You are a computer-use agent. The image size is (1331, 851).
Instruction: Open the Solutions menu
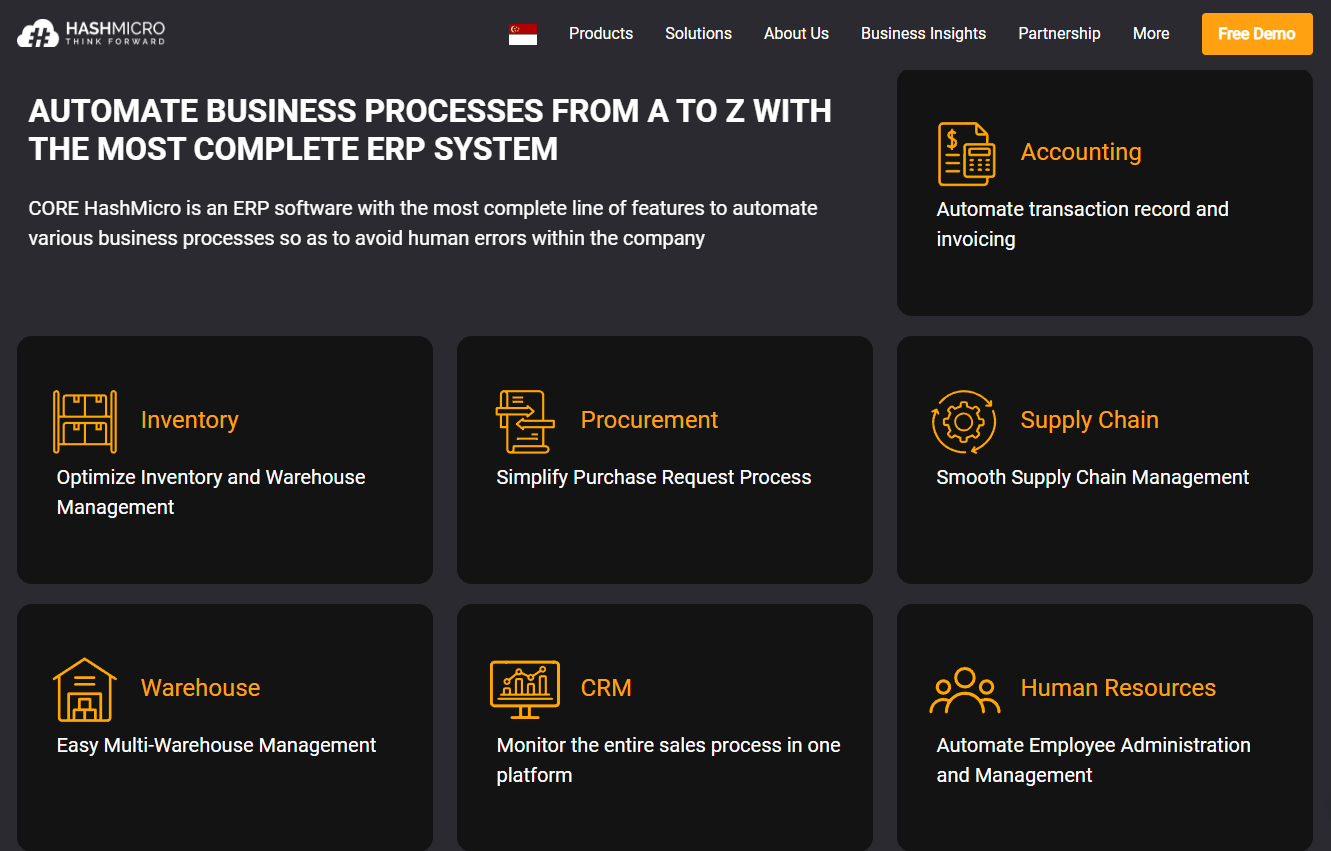698,34
